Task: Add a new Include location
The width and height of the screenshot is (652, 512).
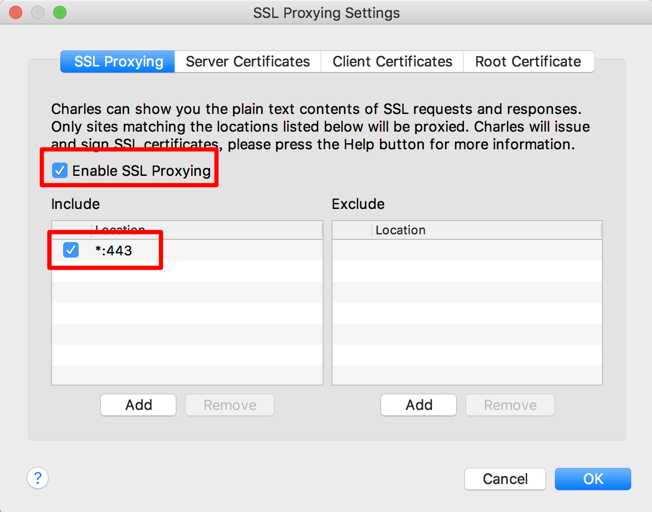Action: [138, 405]
